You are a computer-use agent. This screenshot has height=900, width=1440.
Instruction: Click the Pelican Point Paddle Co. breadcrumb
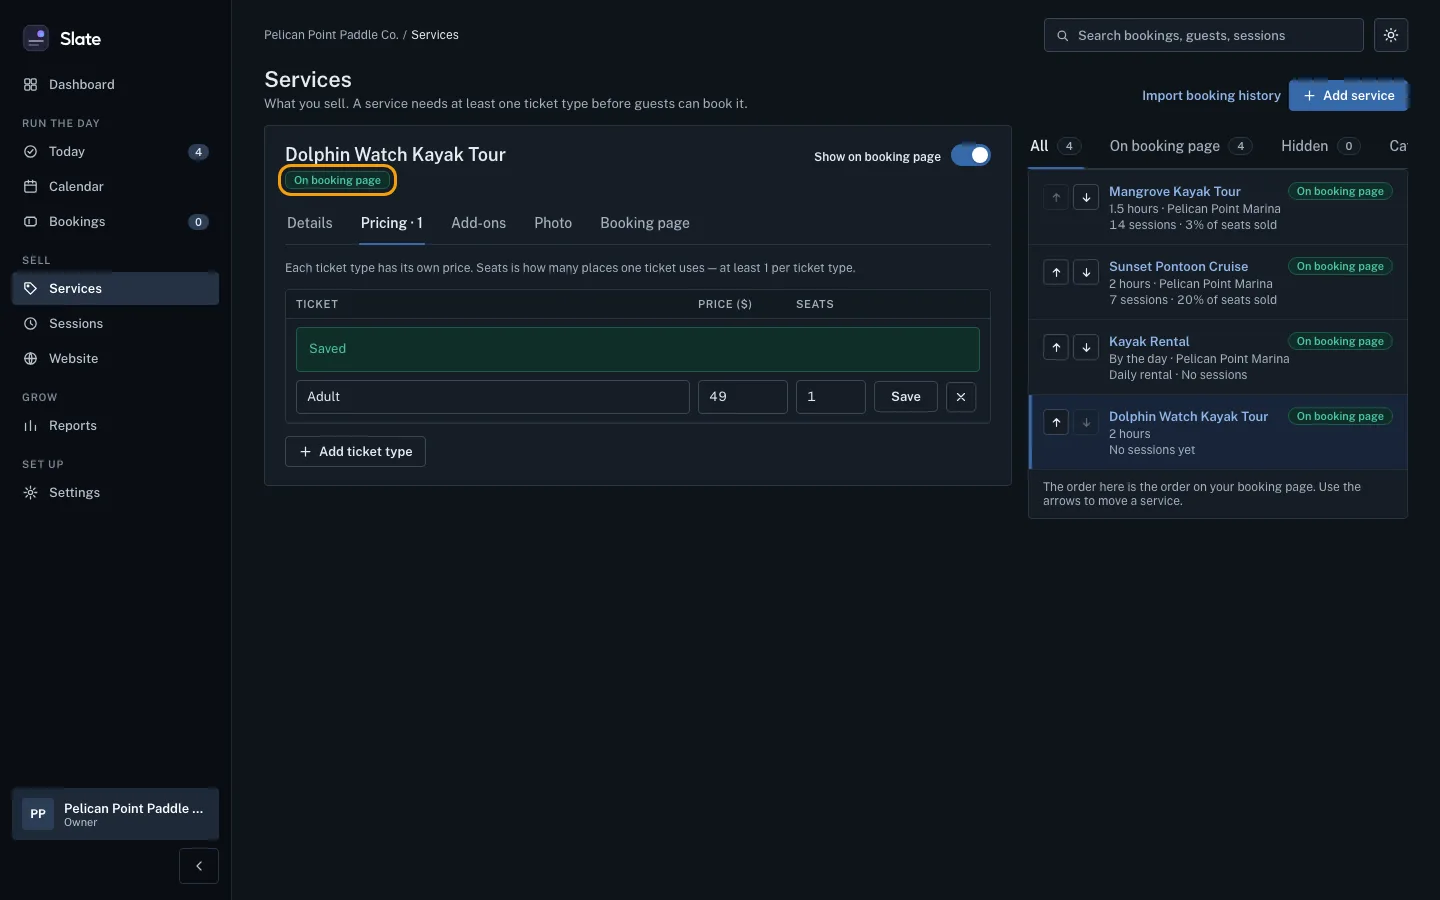pyautogui.click(x=331, y=35)
